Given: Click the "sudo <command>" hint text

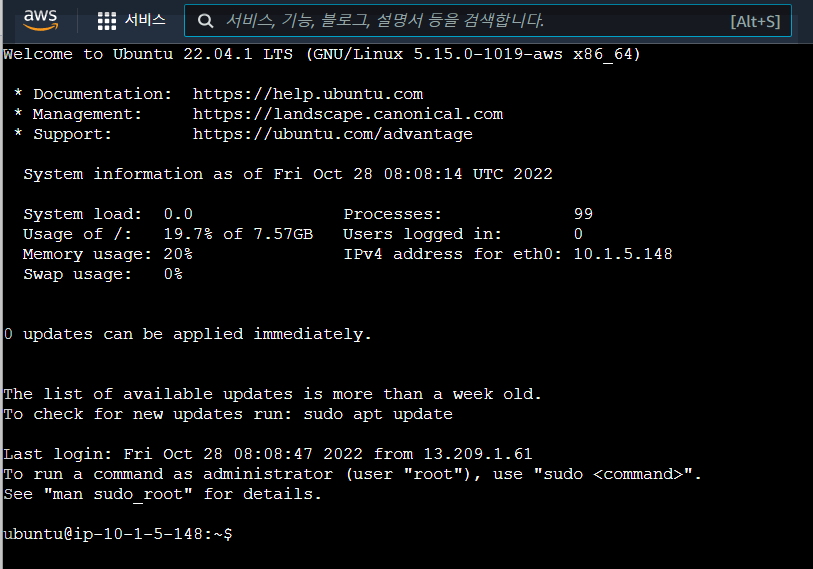Looking at the screenshot, I should (x=613, y=474).
